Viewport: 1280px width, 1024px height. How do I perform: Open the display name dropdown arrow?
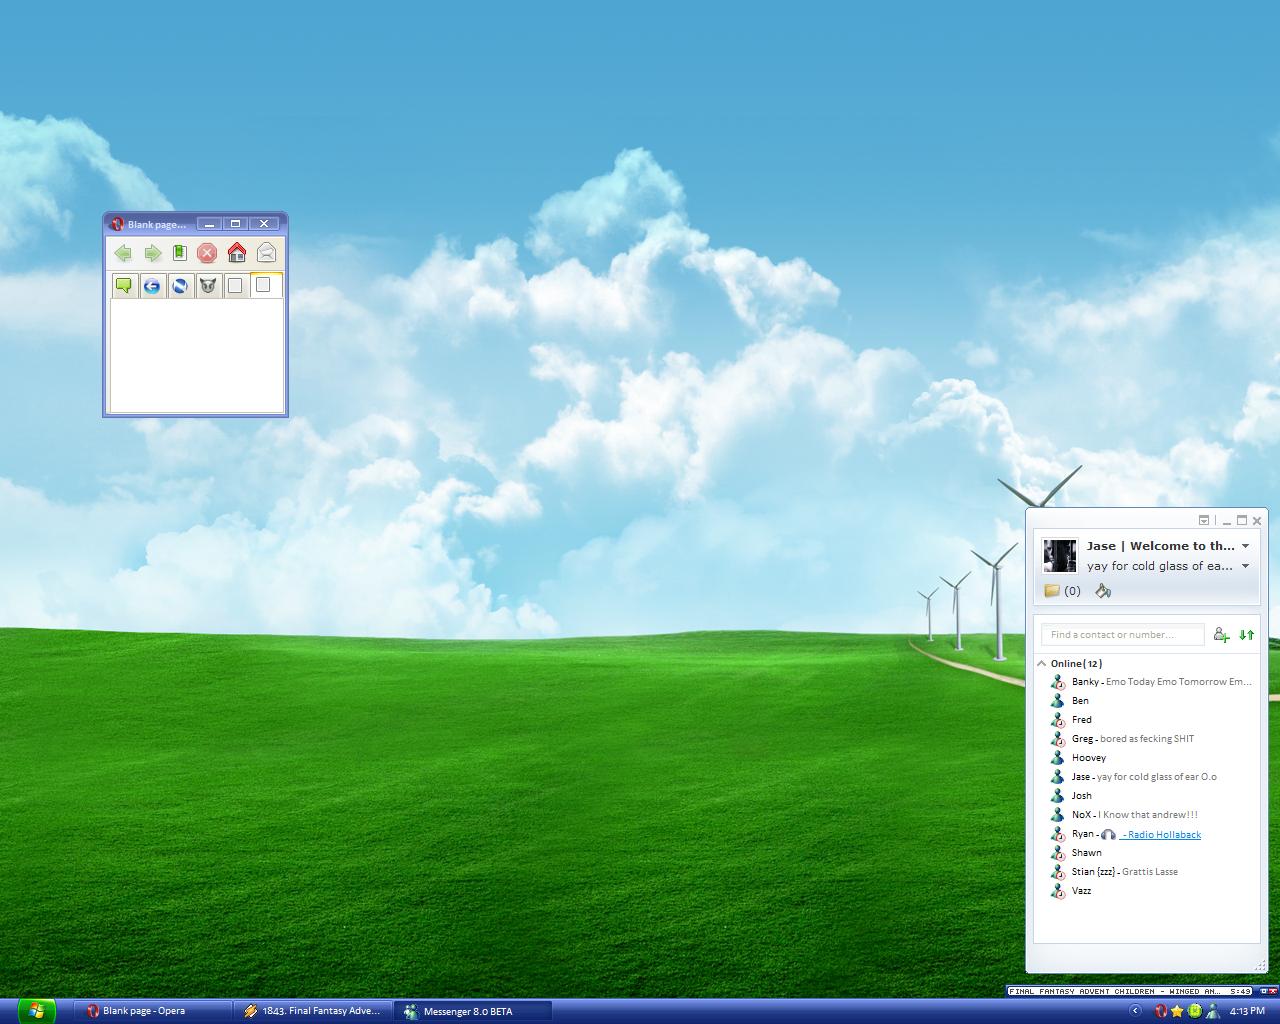(x=1245, y=546)
